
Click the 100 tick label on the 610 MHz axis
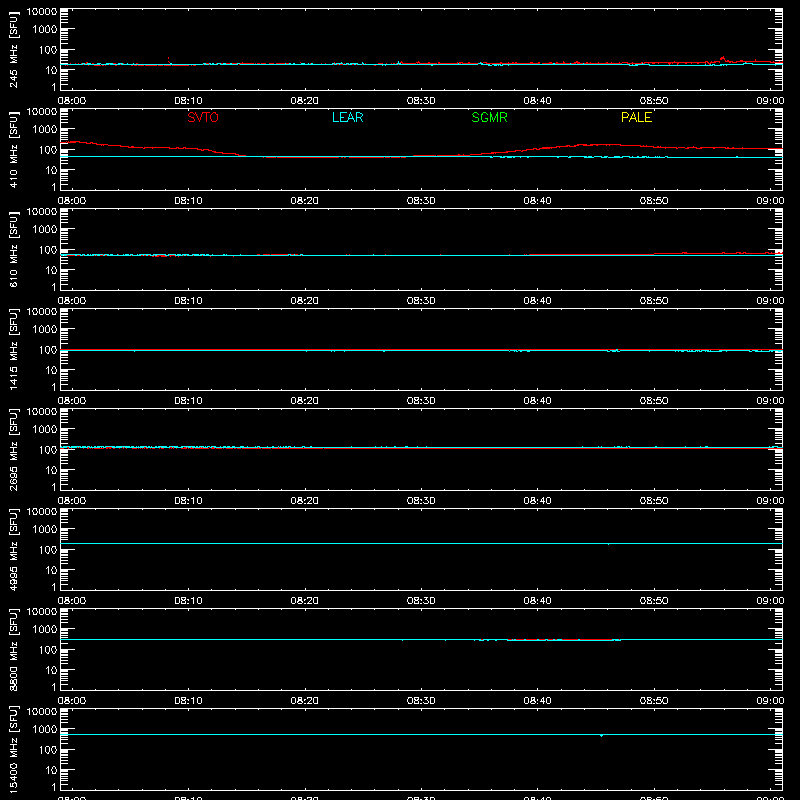click(x=48, y=250)
